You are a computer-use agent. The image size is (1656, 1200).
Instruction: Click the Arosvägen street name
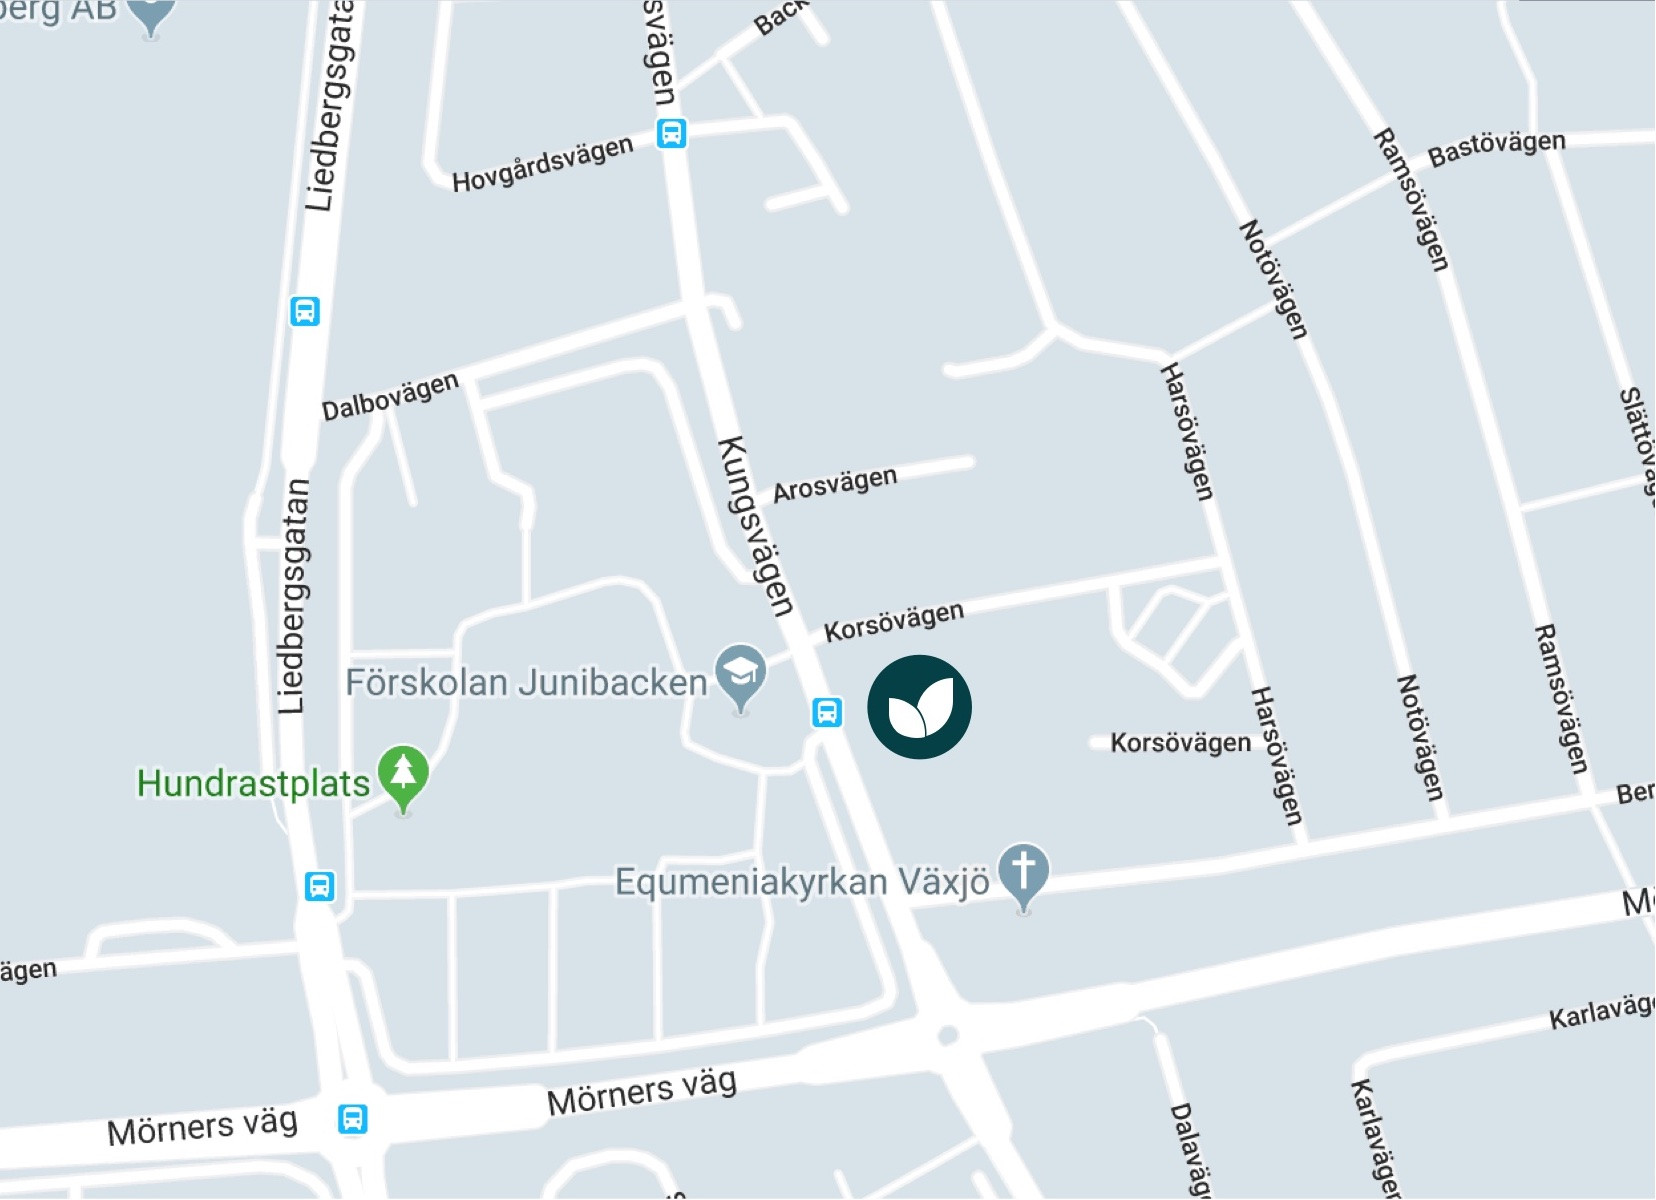point(835,484)
